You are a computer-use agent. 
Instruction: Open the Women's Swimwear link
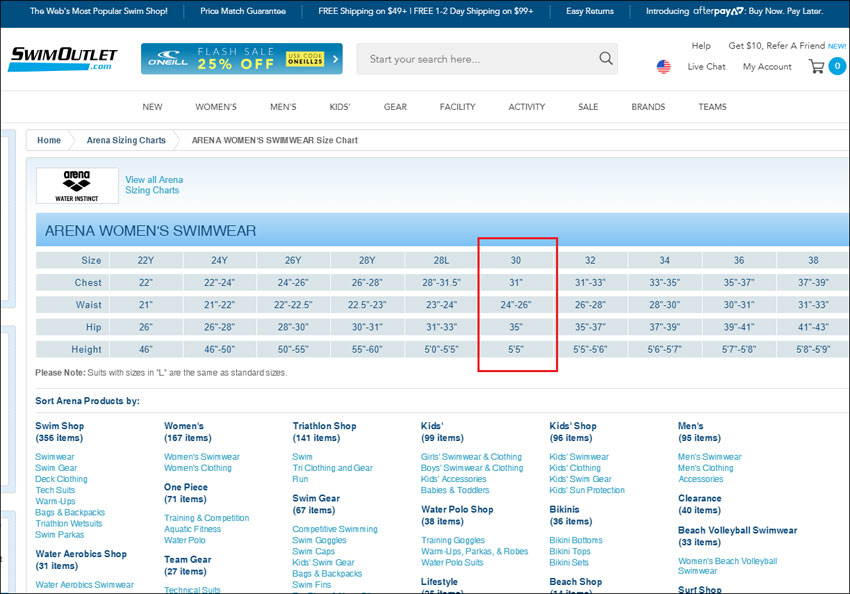(x=202, y=457)
